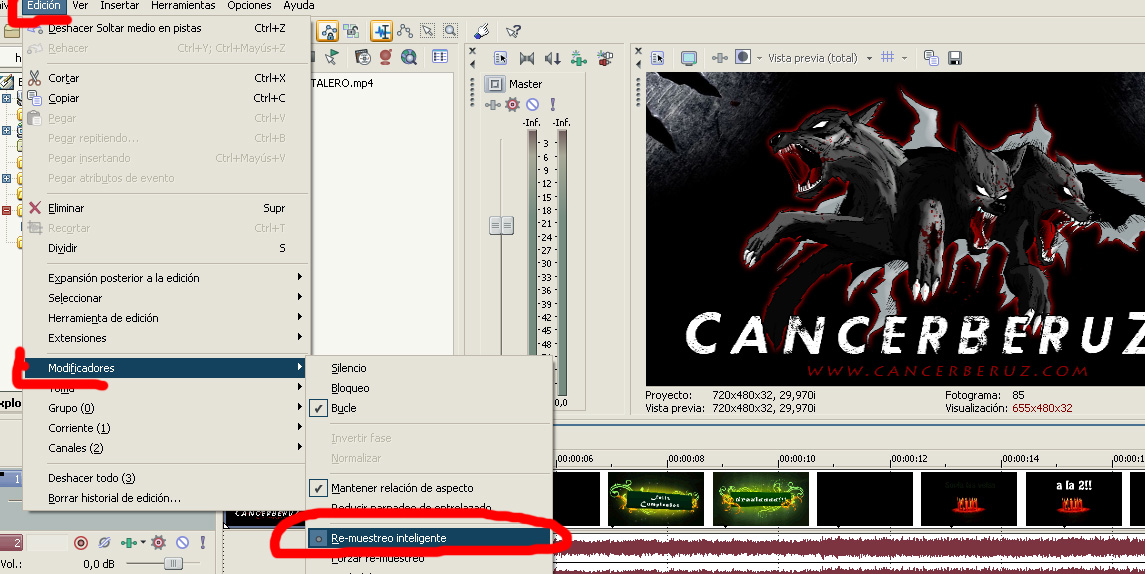Open the Herramienta de edición submenu

(166, 318)
